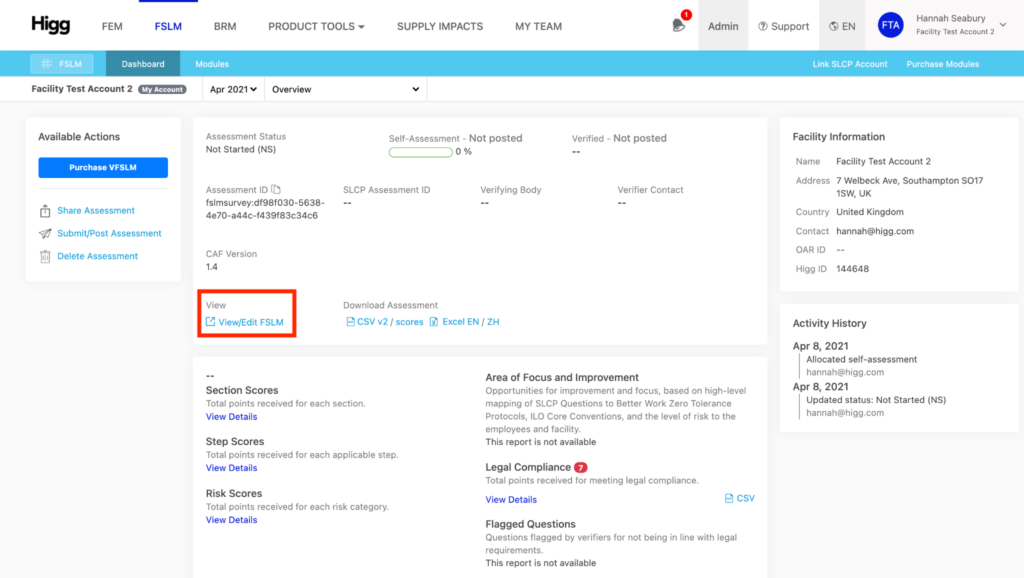
Task: Go to the BRM tab
Action: click(225, 26)
